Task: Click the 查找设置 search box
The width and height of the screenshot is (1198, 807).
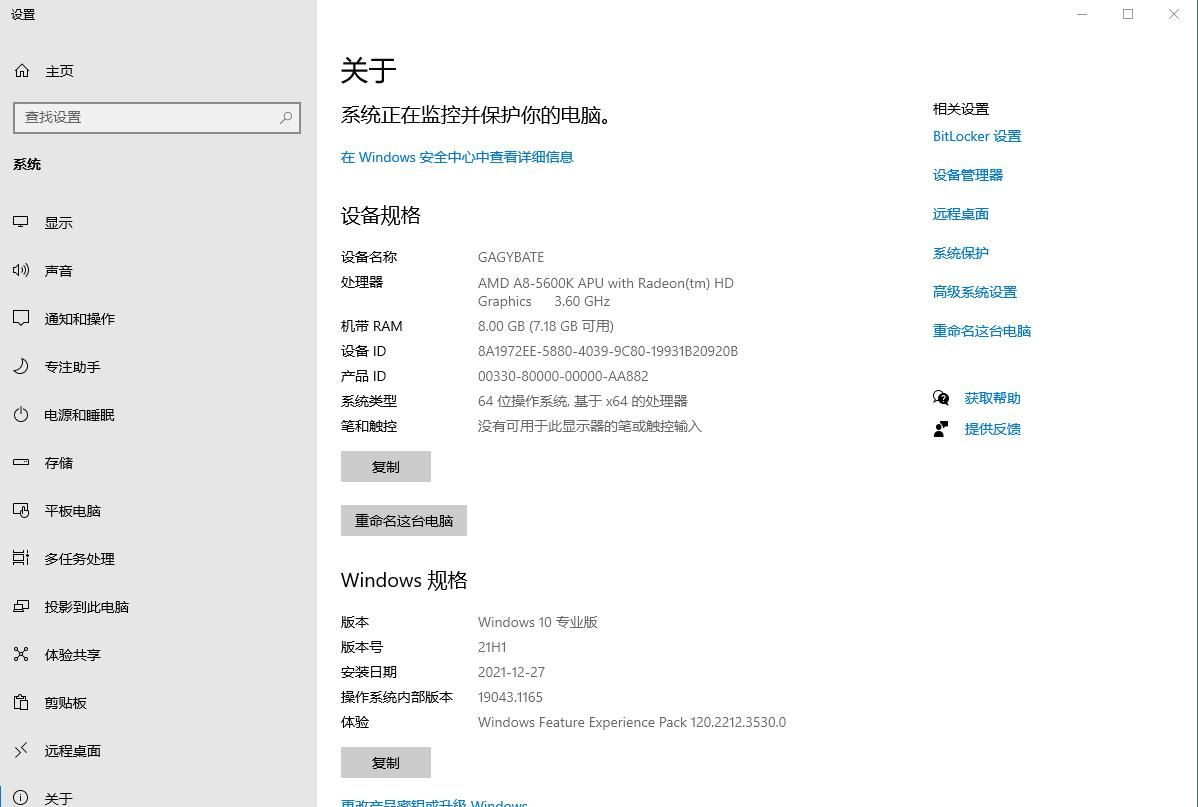Action: pos(155,117)
